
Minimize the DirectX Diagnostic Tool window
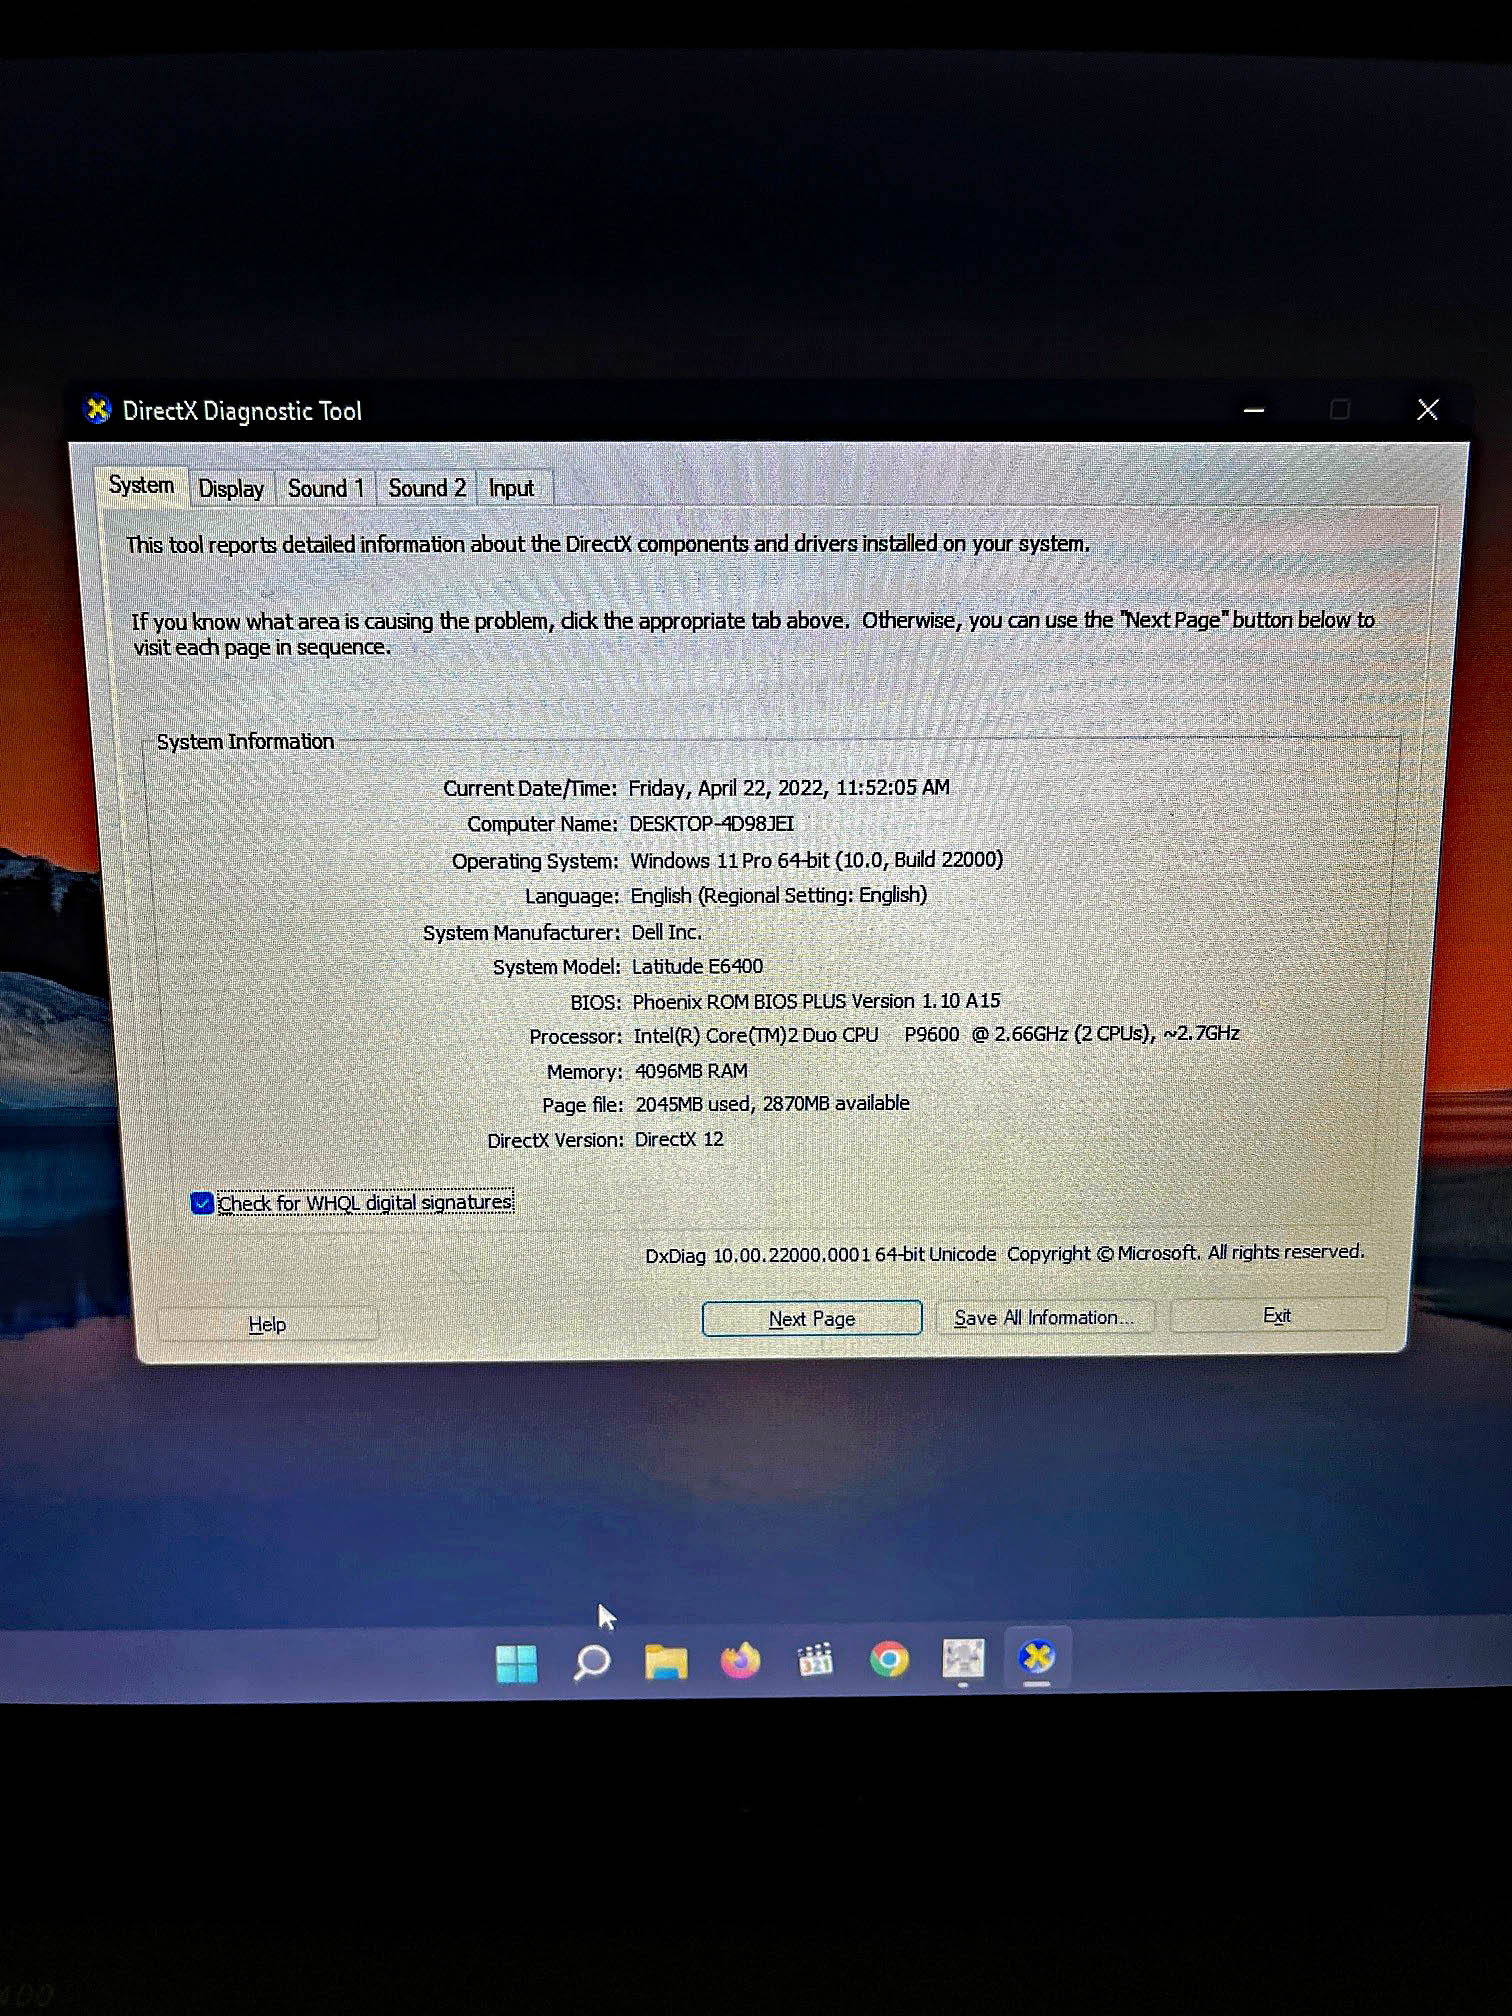1254,410
